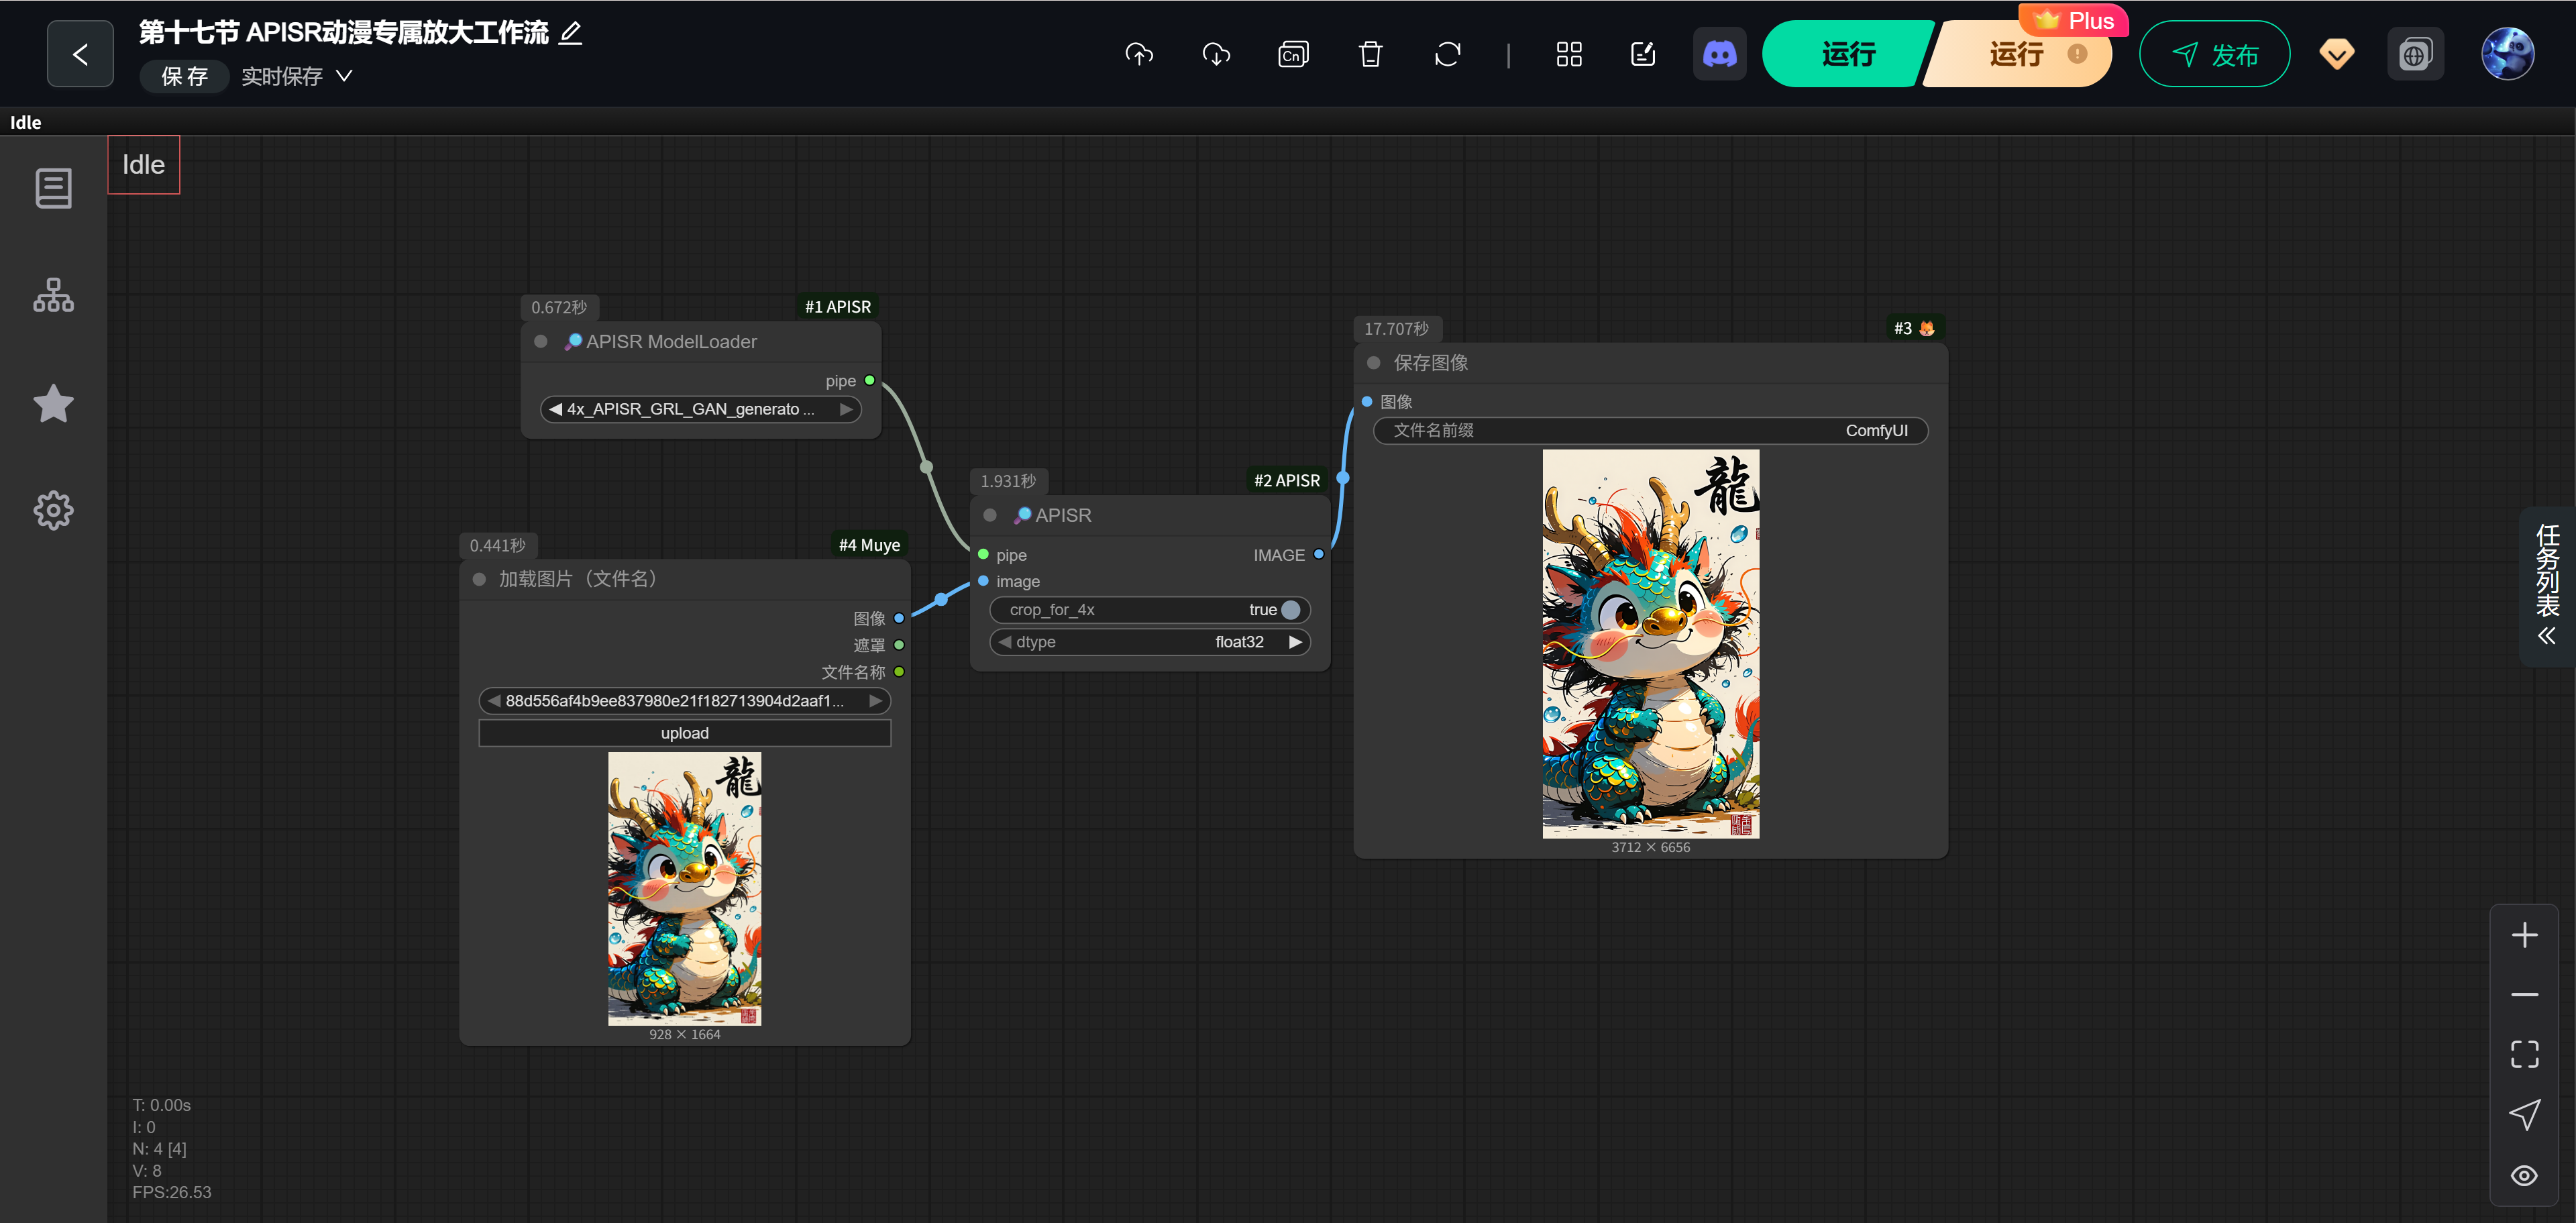The width and height of the screenshot is (2576, 1223).
Task: Expand the 任务列表 side panel
Action: point(2546,585)
